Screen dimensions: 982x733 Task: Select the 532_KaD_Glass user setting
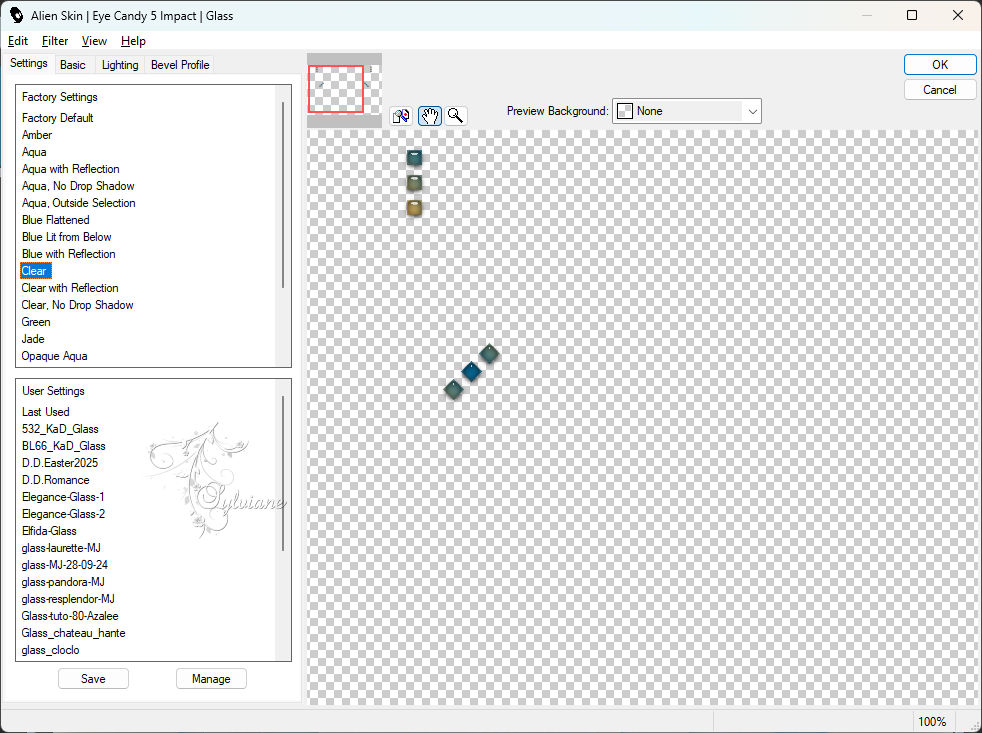click(x=59, y=429)
